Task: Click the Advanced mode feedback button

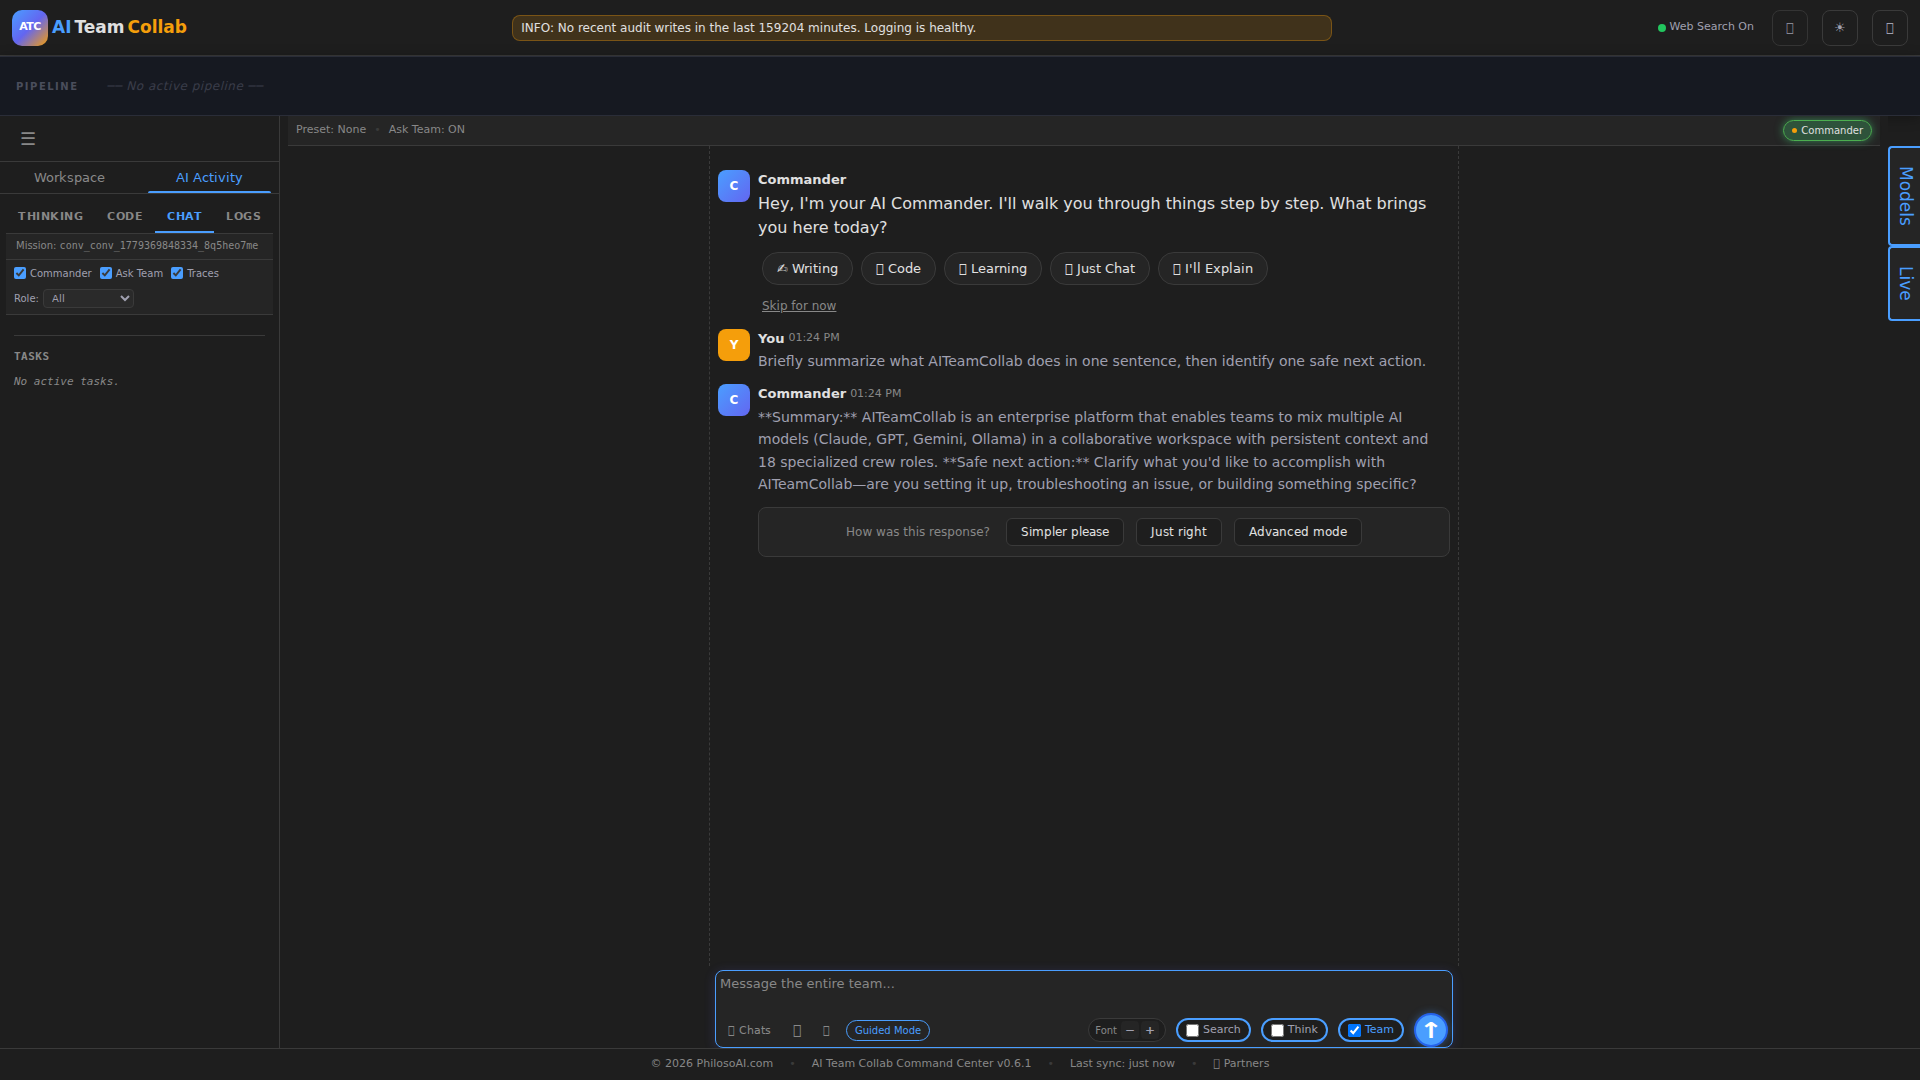Action: pyautogui.click(x=1298, y=532)
